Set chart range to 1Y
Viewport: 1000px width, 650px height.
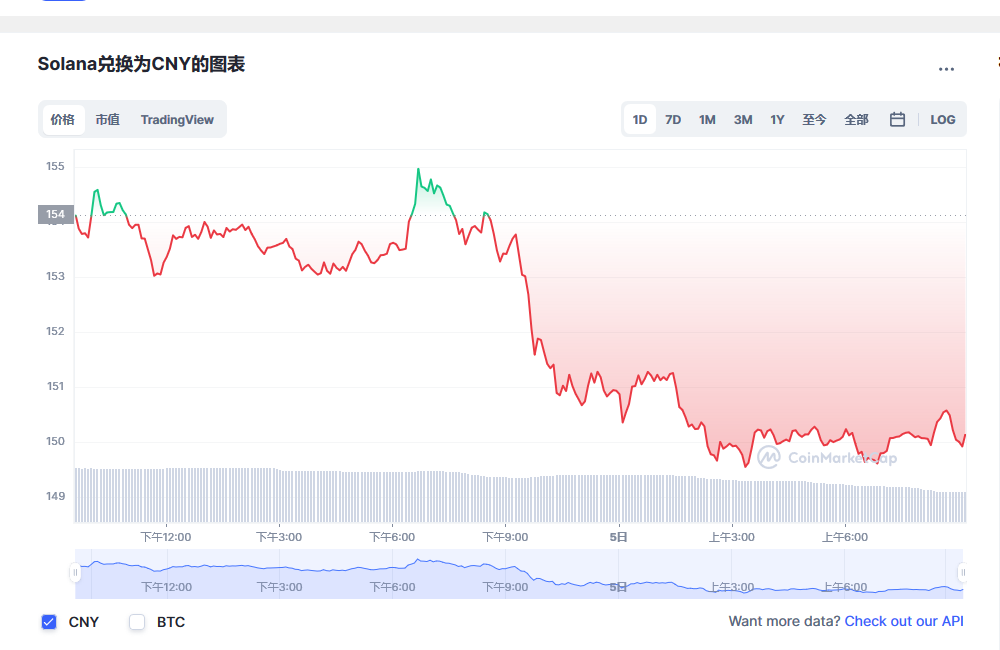777,119
